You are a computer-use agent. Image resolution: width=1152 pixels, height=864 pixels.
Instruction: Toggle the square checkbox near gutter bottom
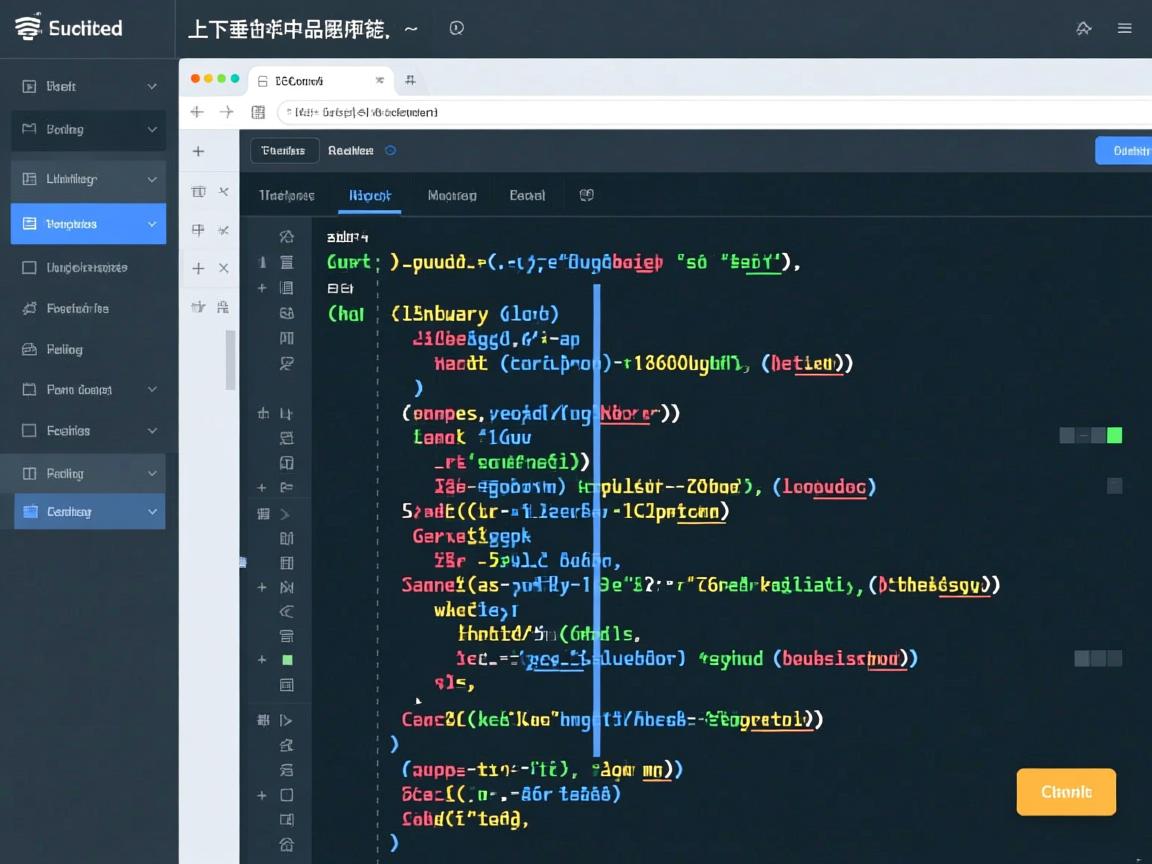point(287,795)
